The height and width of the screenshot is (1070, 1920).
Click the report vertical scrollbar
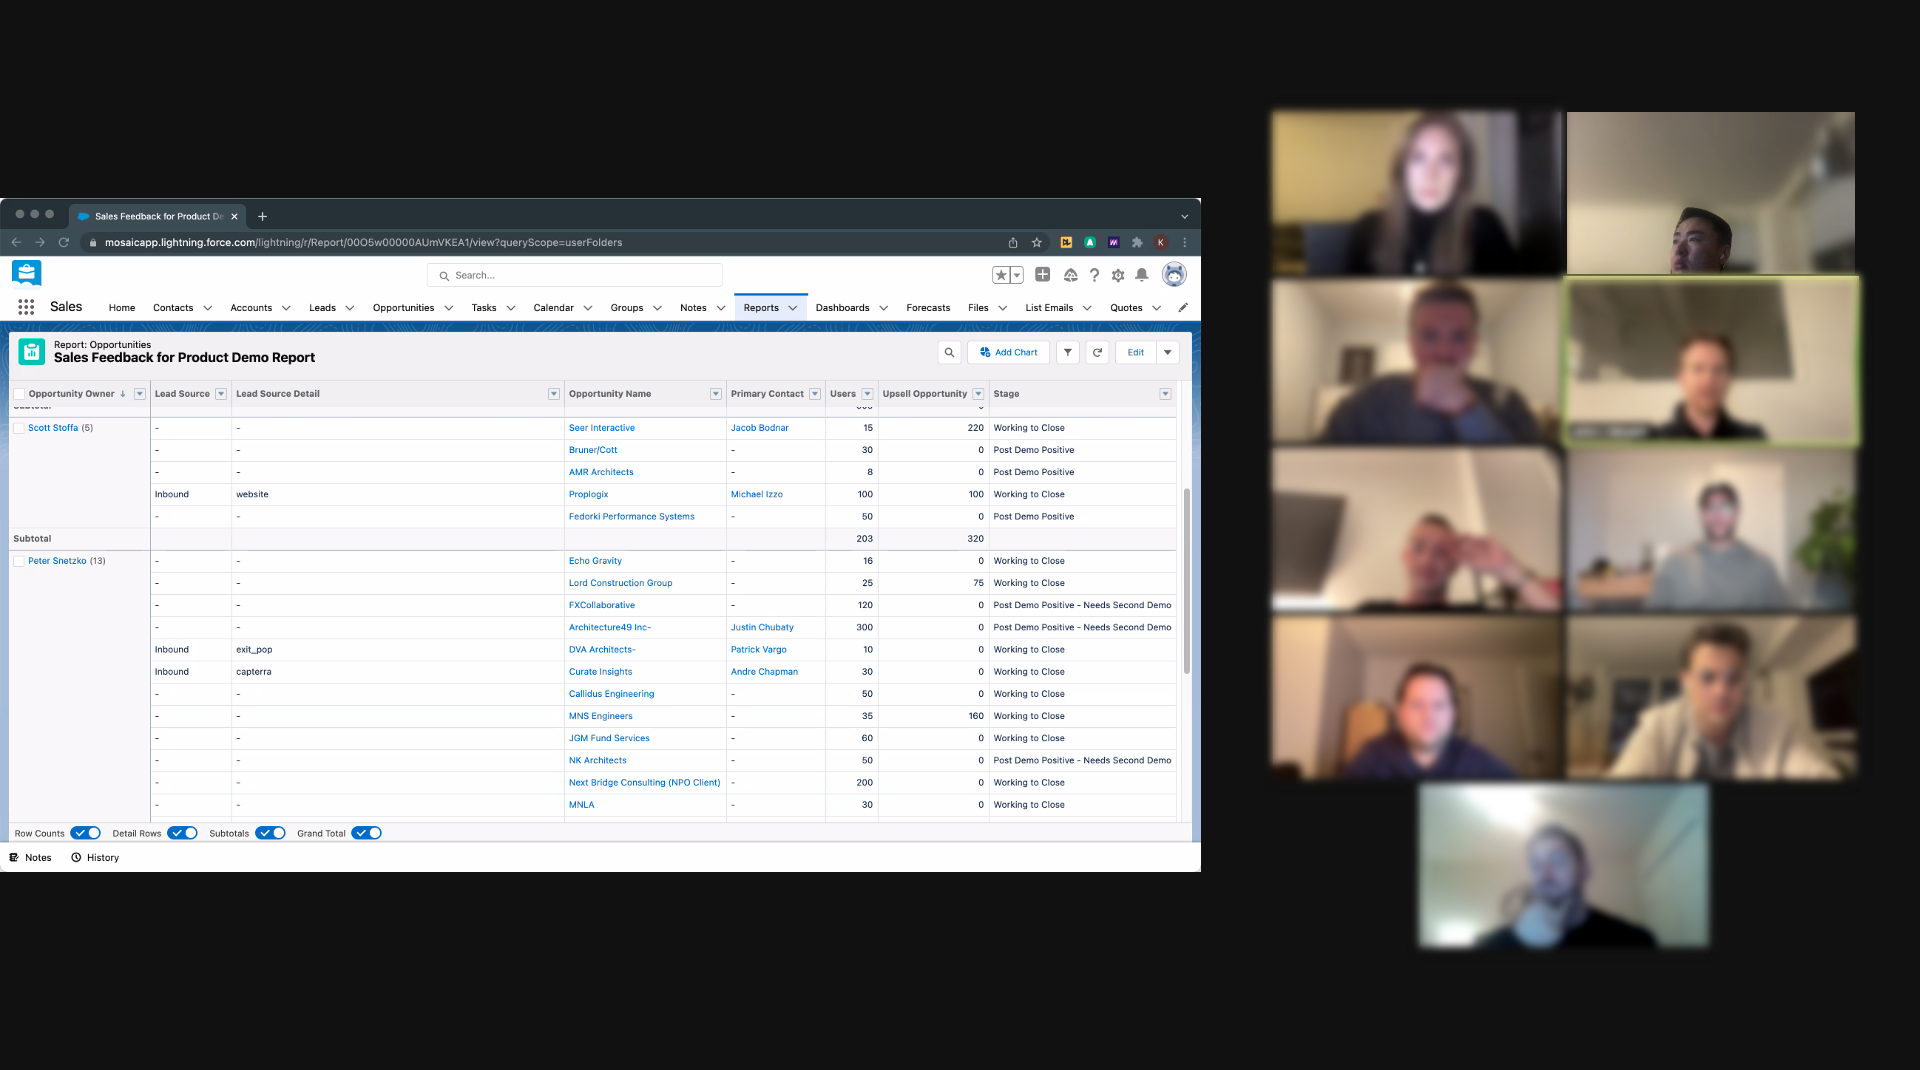click(1187, 580)
